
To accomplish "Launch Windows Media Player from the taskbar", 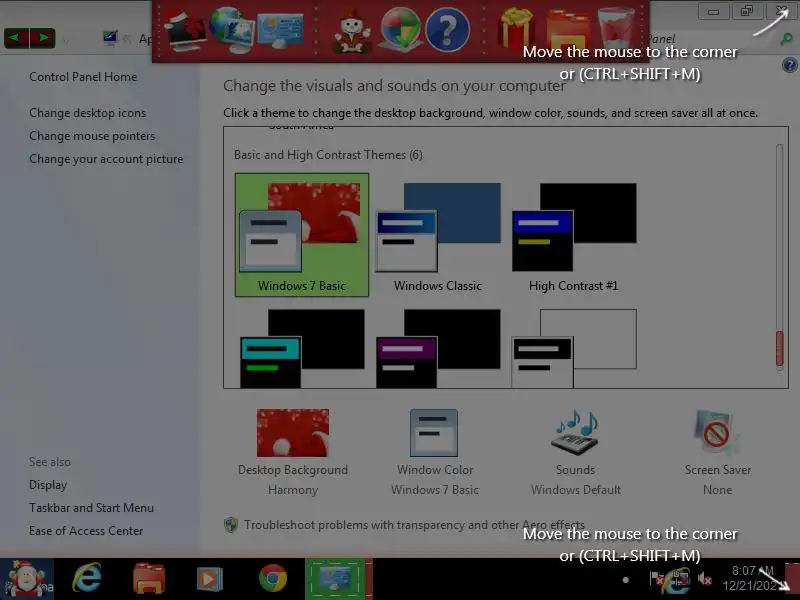I will (210, 579).
